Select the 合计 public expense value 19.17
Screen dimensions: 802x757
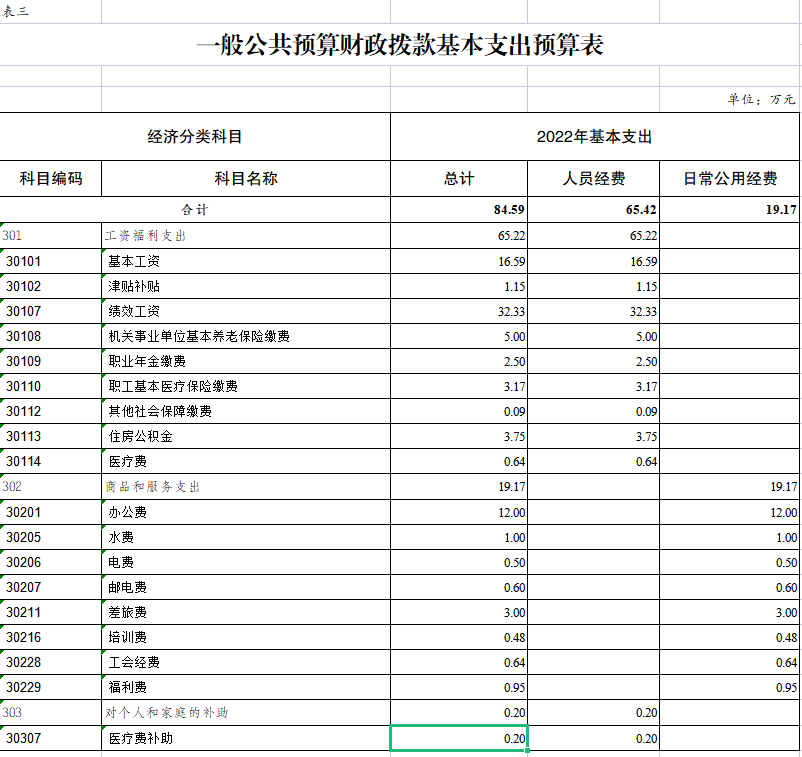730,210
